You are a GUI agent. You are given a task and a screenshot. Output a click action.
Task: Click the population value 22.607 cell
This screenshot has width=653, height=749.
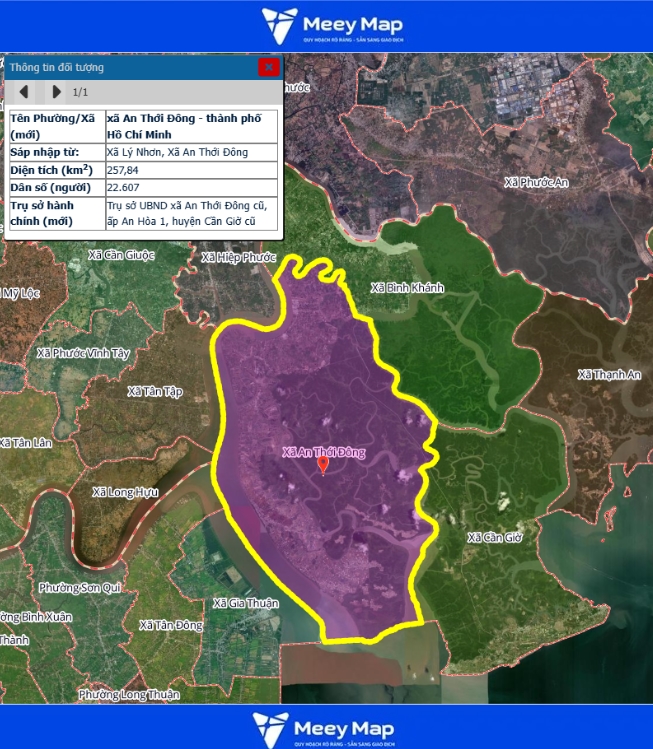point(190,187)
